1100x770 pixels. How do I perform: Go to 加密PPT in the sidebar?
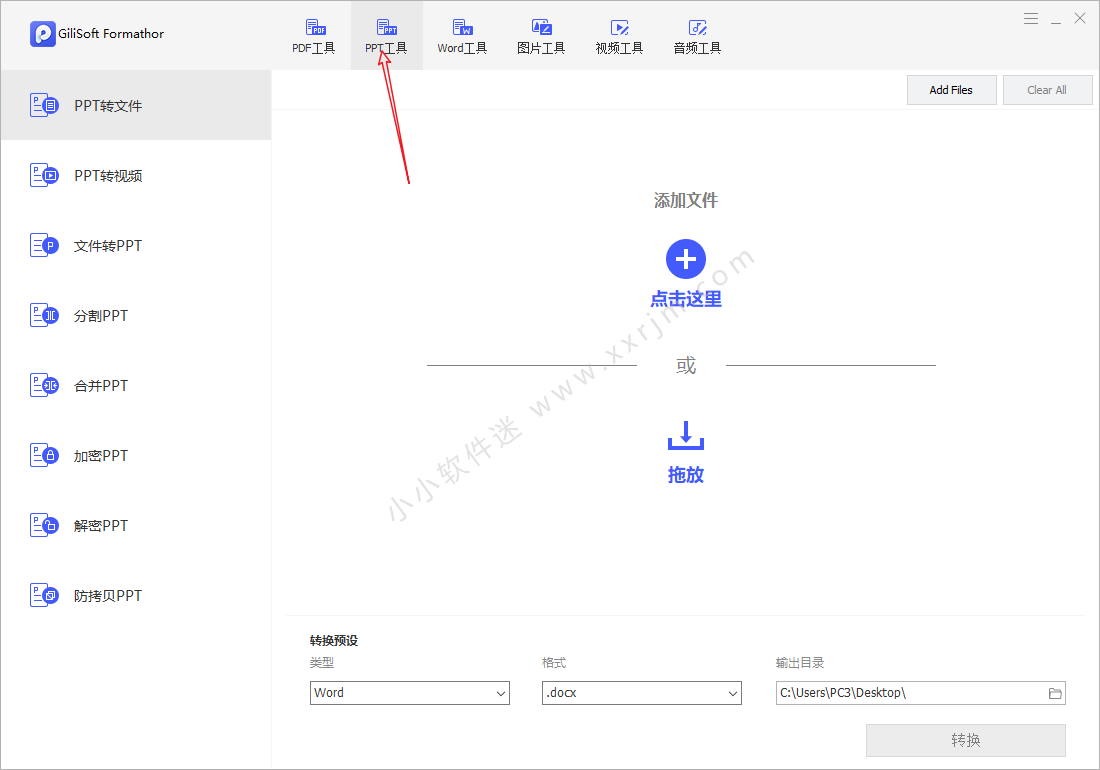pyautogui.click(x=101, y=456)
